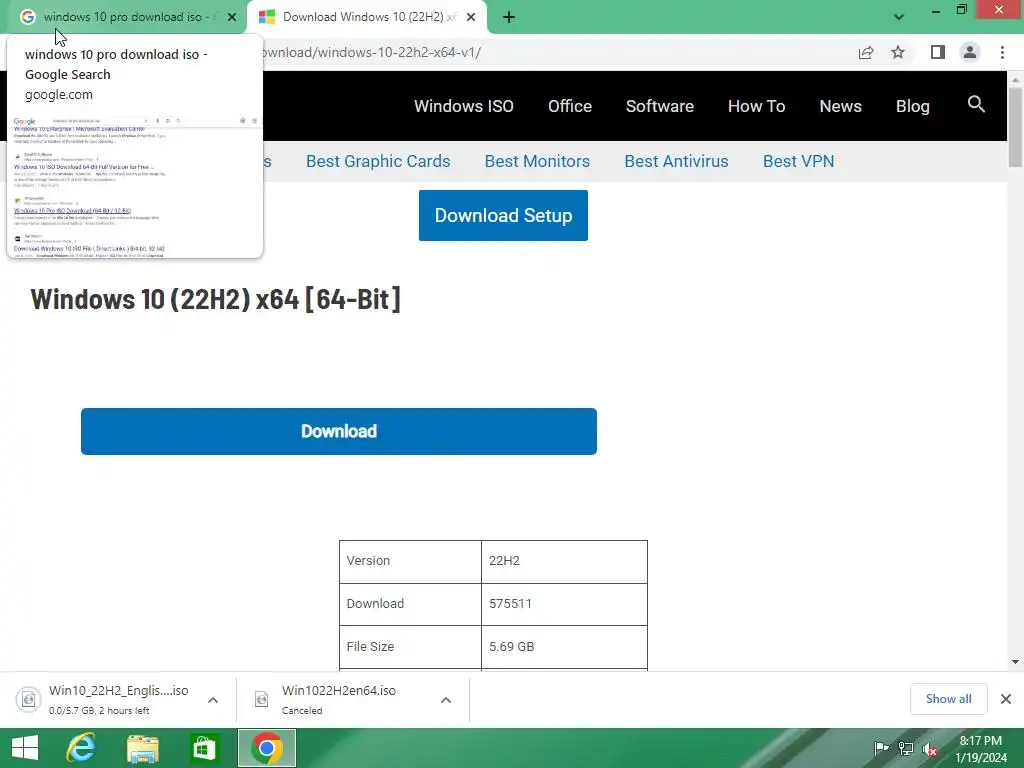Click the scrollbar down arrow

coord(1015,662)
